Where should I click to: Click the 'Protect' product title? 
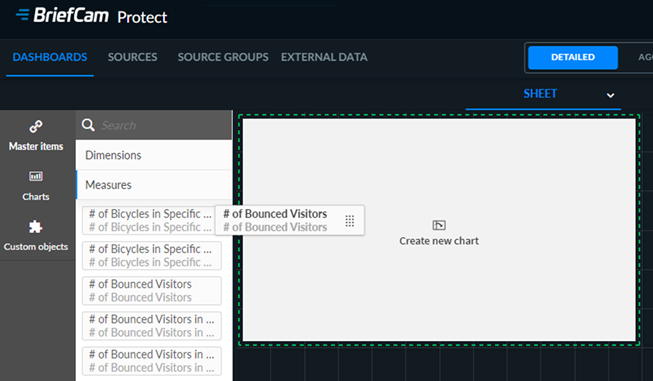point(142,17)
